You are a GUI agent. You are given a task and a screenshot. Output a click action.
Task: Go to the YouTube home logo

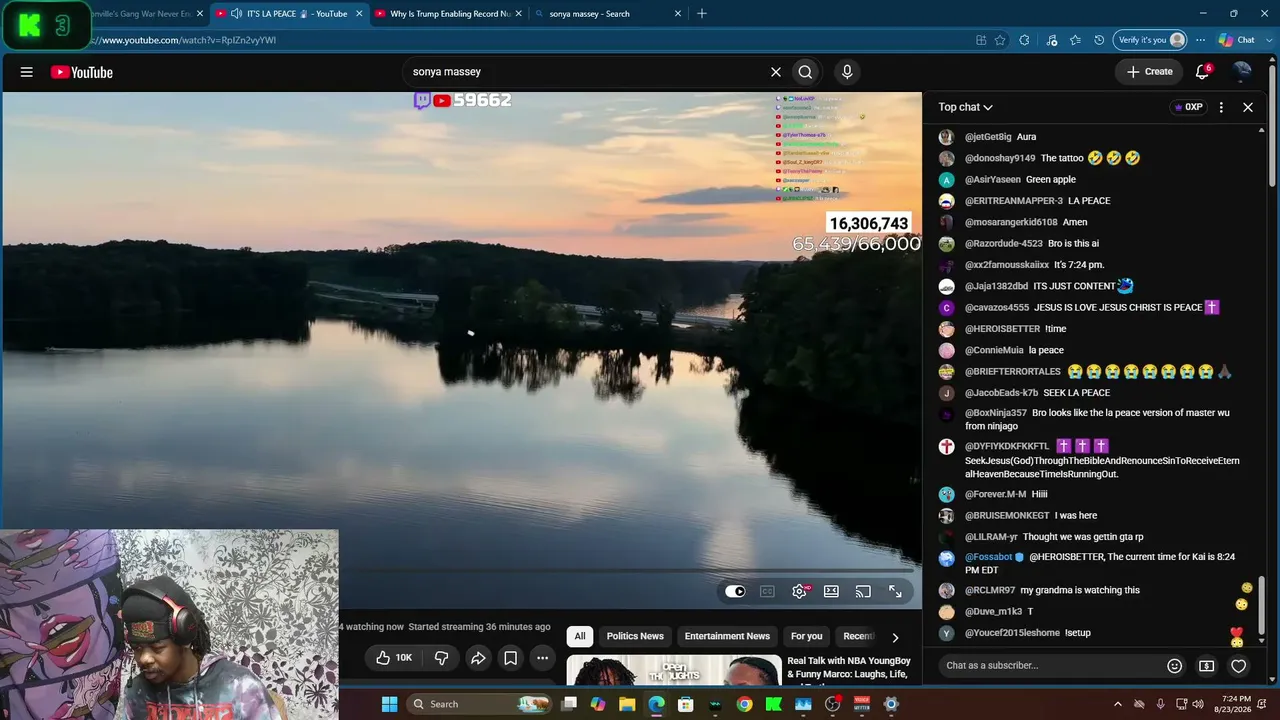click(x=81, y=72)
